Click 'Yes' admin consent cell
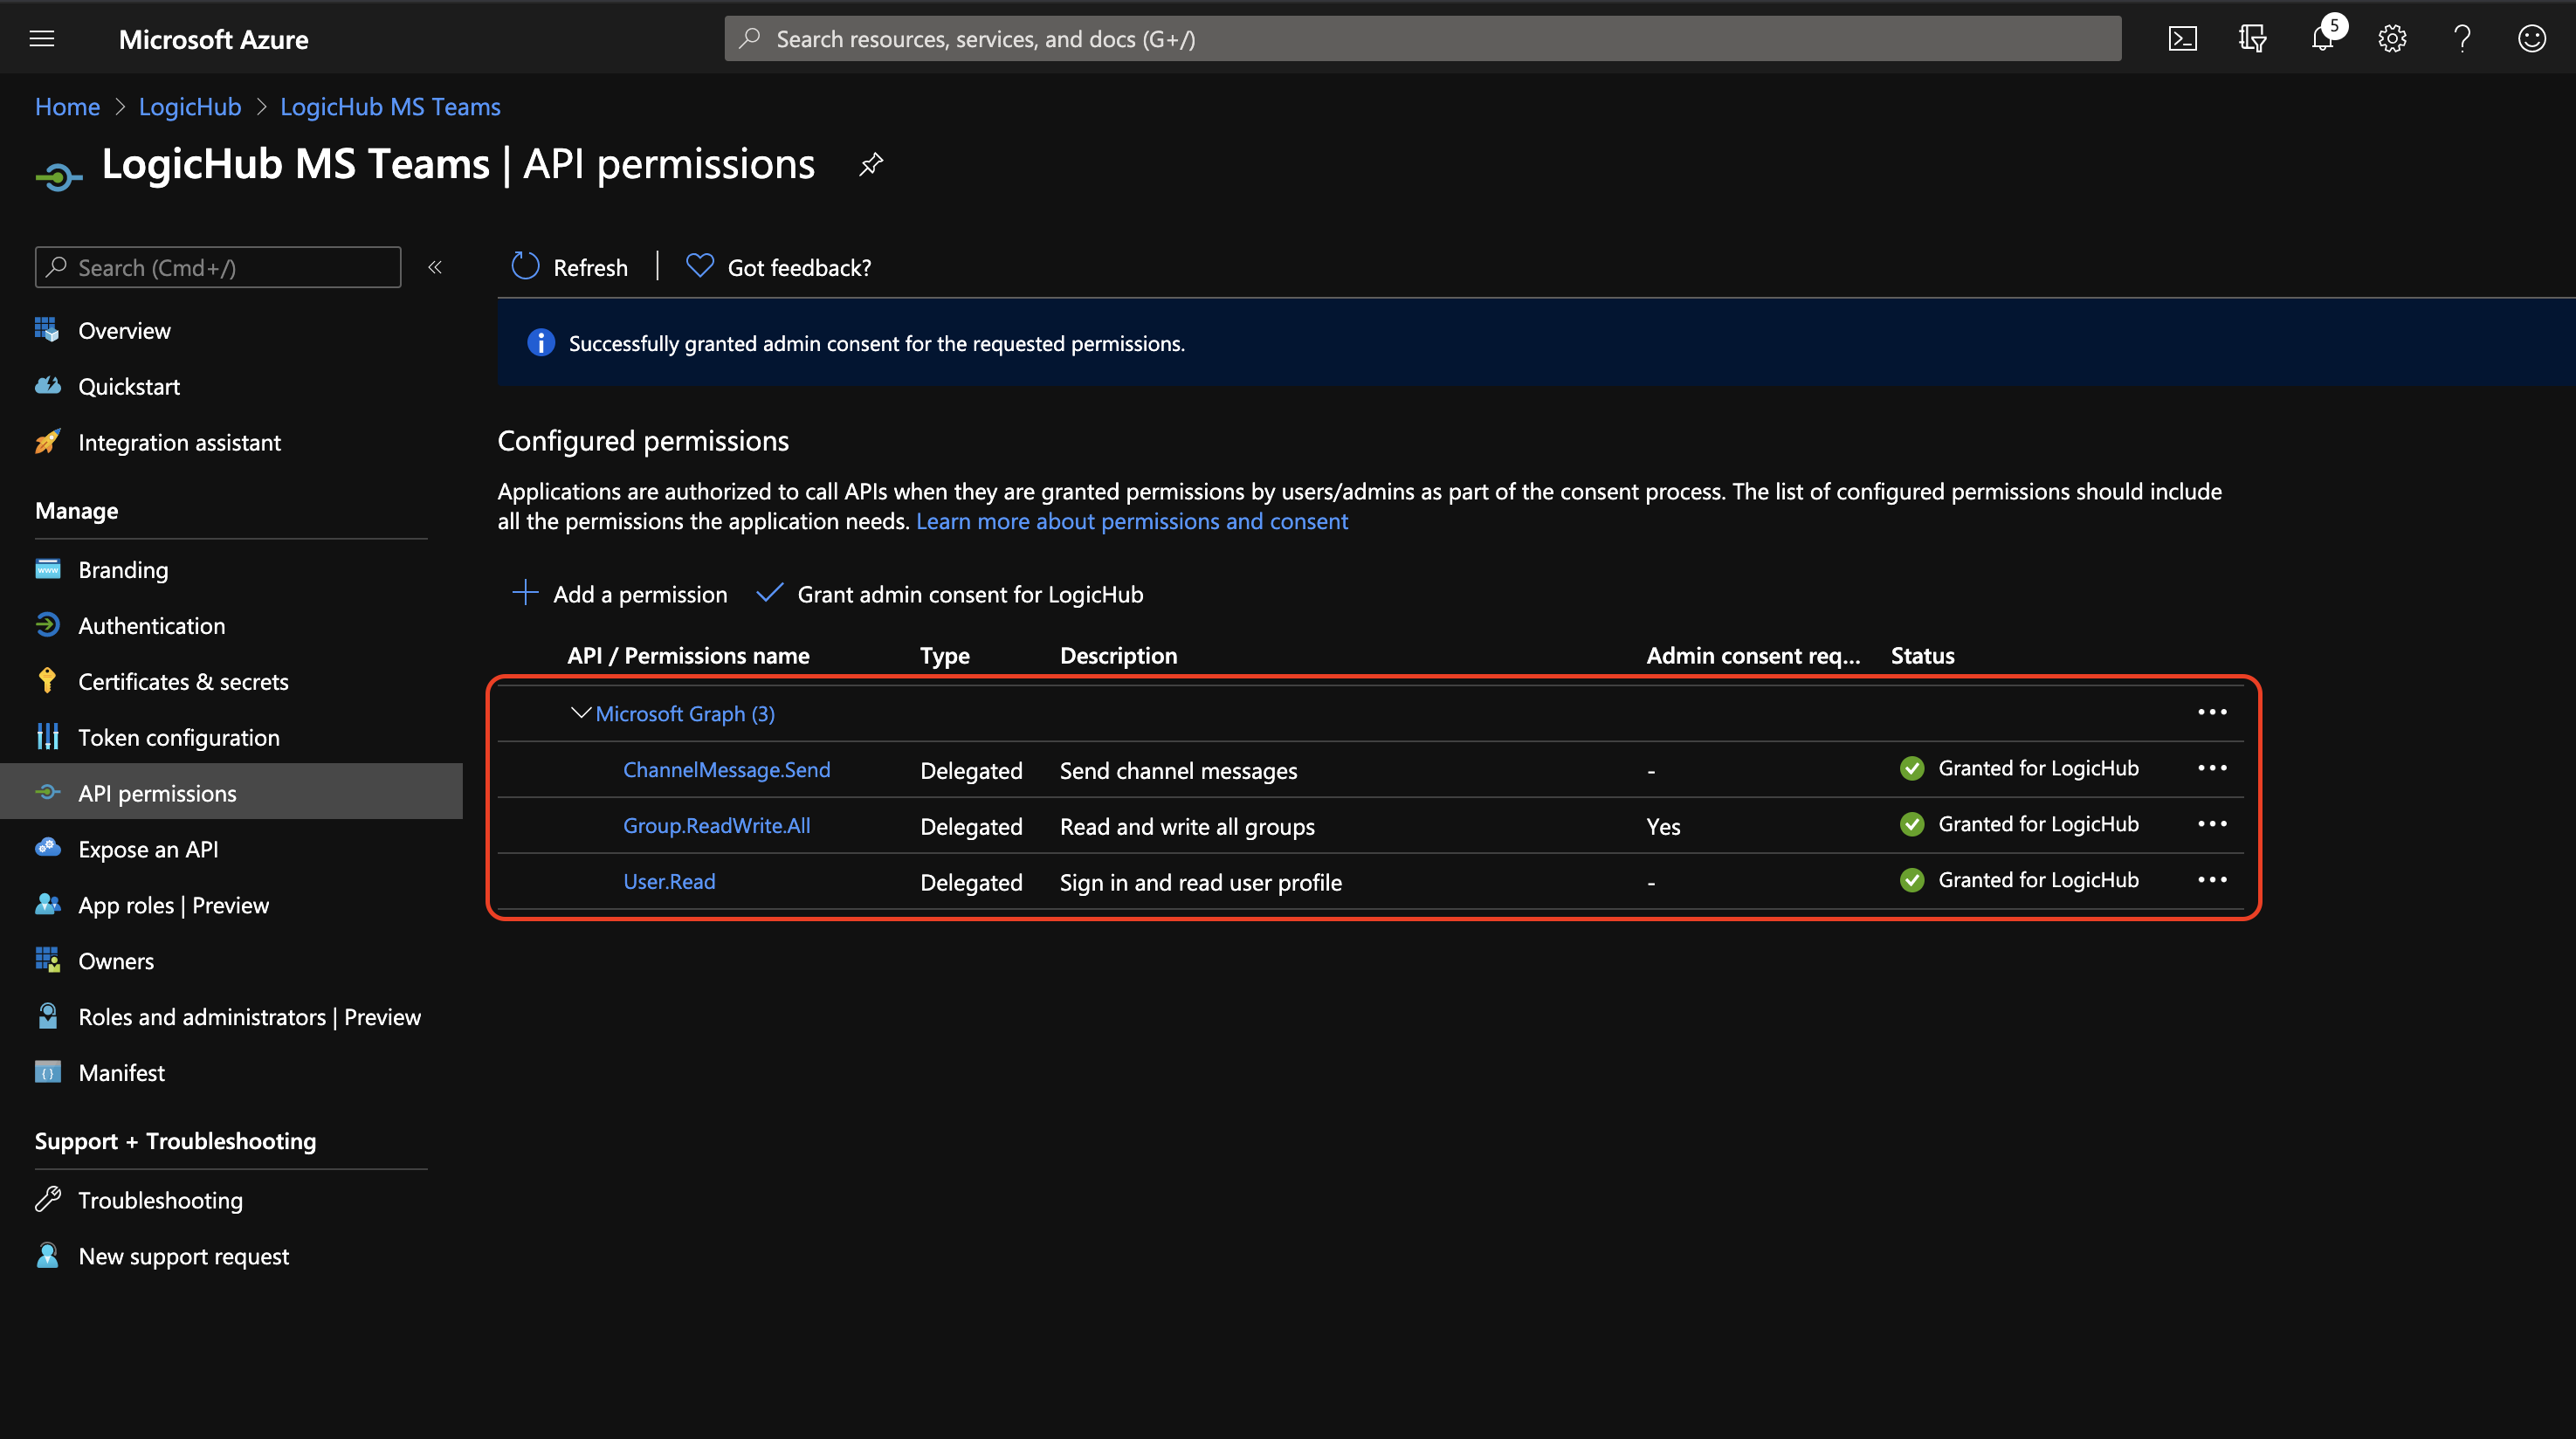 click(1663, 826)
